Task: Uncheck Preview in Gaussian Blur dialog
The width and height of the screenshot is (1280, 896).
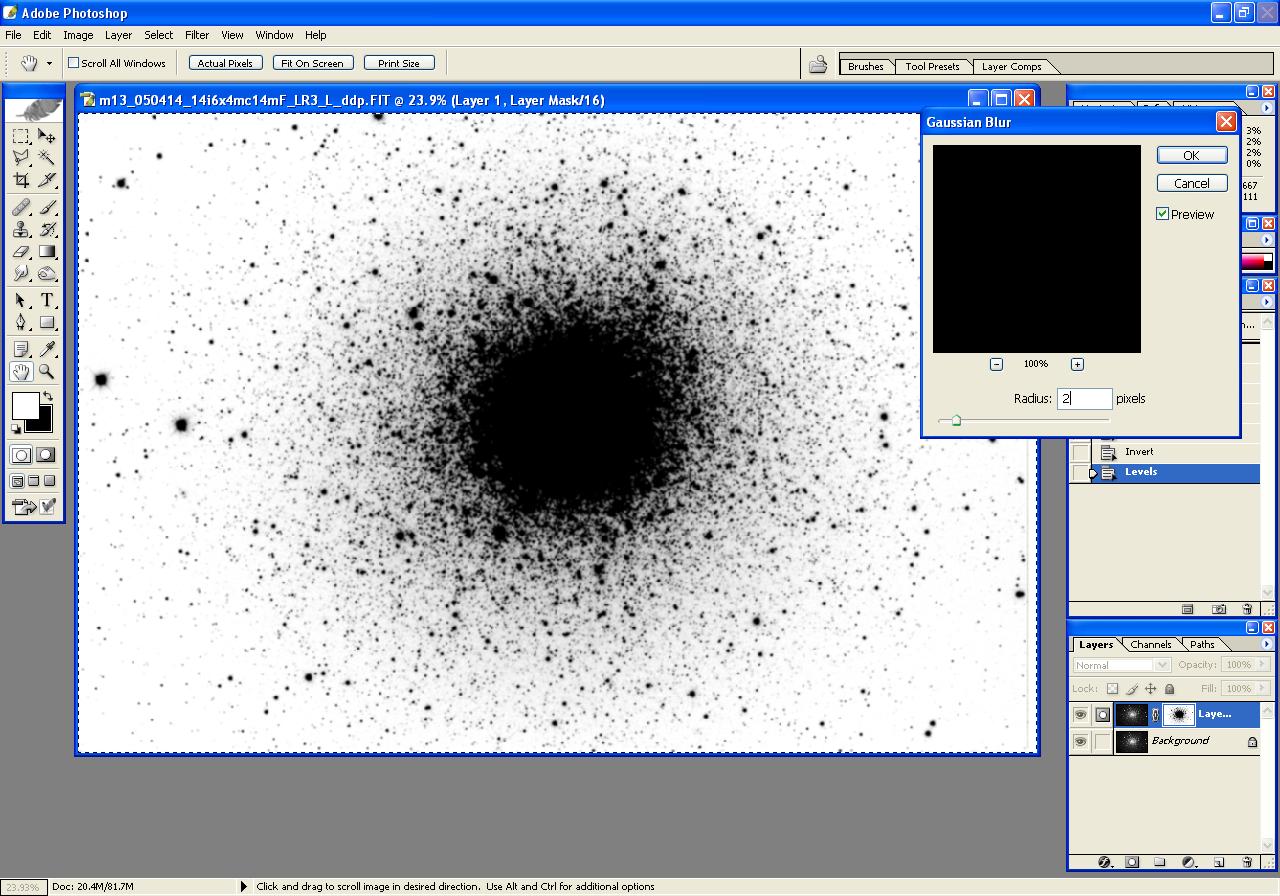Action: (1163, 214)
